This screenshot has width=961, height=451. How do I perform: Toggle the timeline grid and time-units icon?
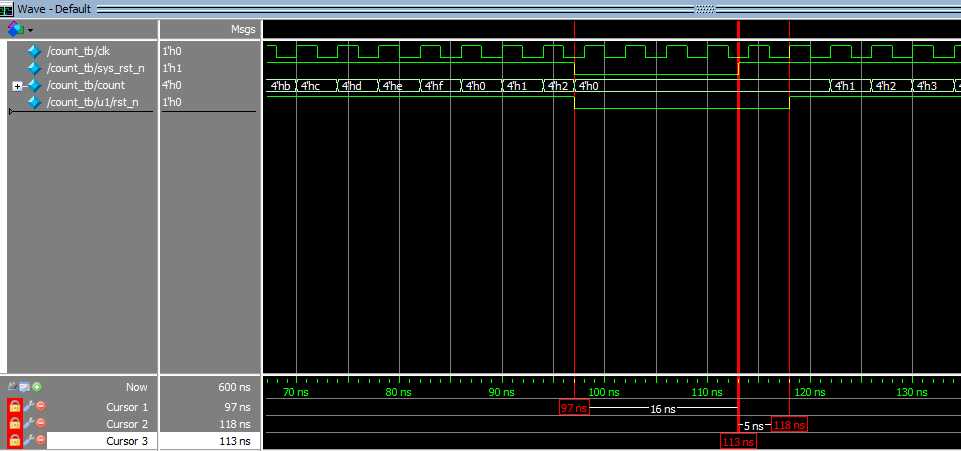25,387
